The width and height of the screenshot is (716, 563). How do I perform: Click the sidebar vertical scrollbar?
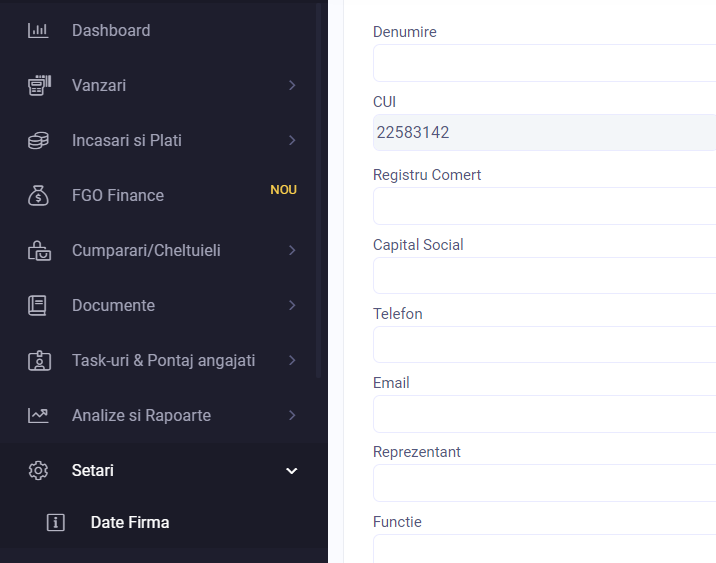click(319, 191)
